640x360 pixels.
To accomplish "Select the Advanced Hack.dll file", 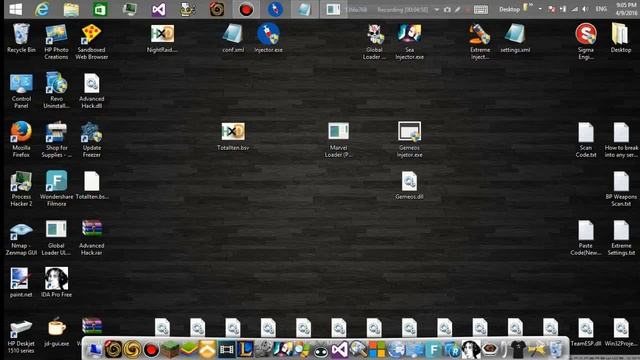I will pos(91,91).
